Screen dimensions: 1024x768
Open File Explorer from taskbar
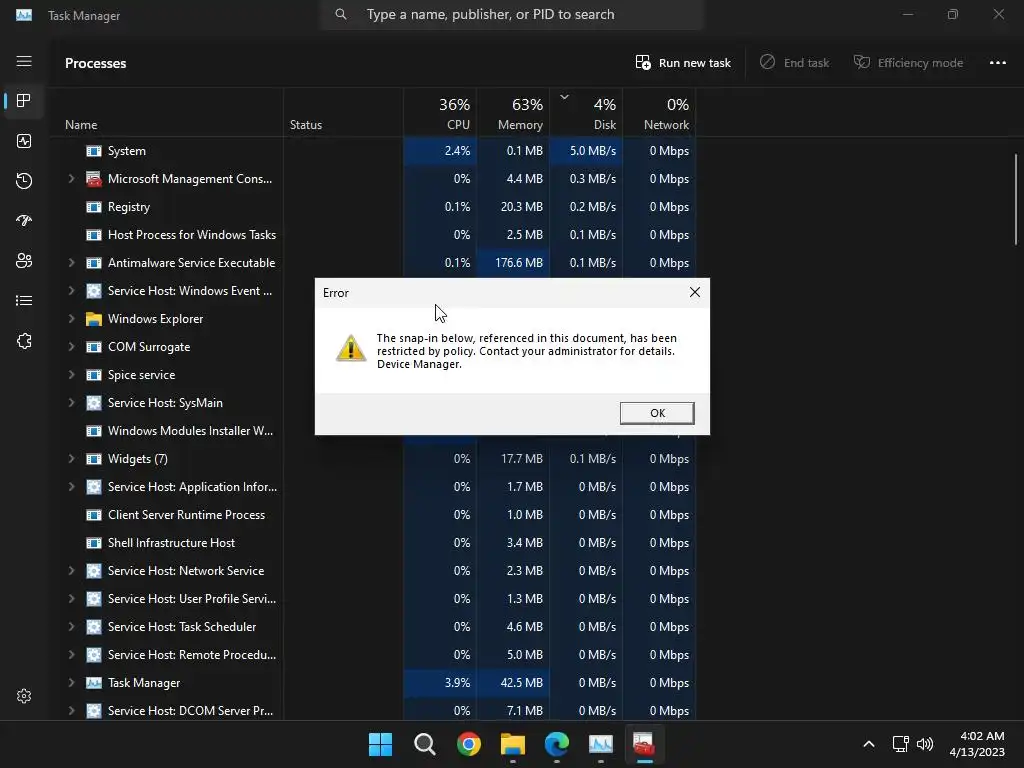click(x=513, y=744)
